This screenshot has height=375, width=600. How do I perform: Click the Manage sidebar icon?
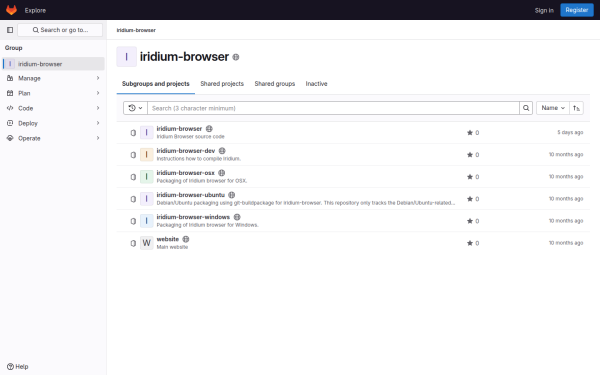(x=10, y=78)
